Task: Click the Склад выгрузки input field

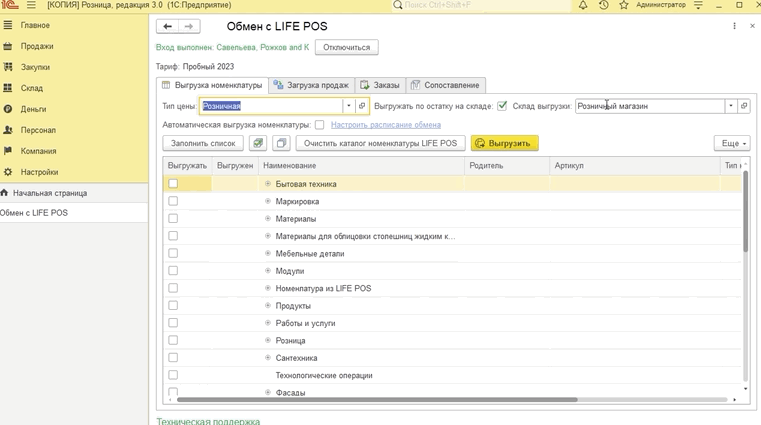Action: pyautogui.click(x=650, y=106)
